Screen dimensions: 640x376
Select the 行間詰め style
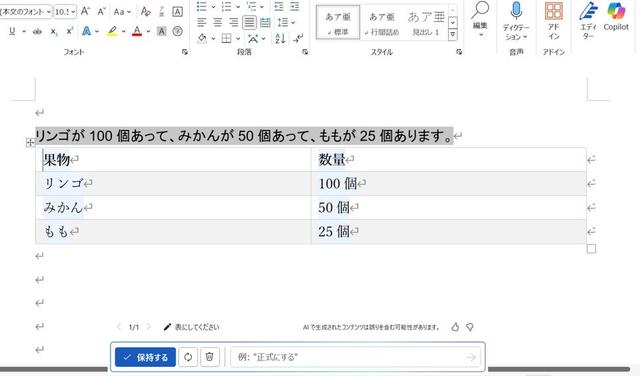click(382, 22)
